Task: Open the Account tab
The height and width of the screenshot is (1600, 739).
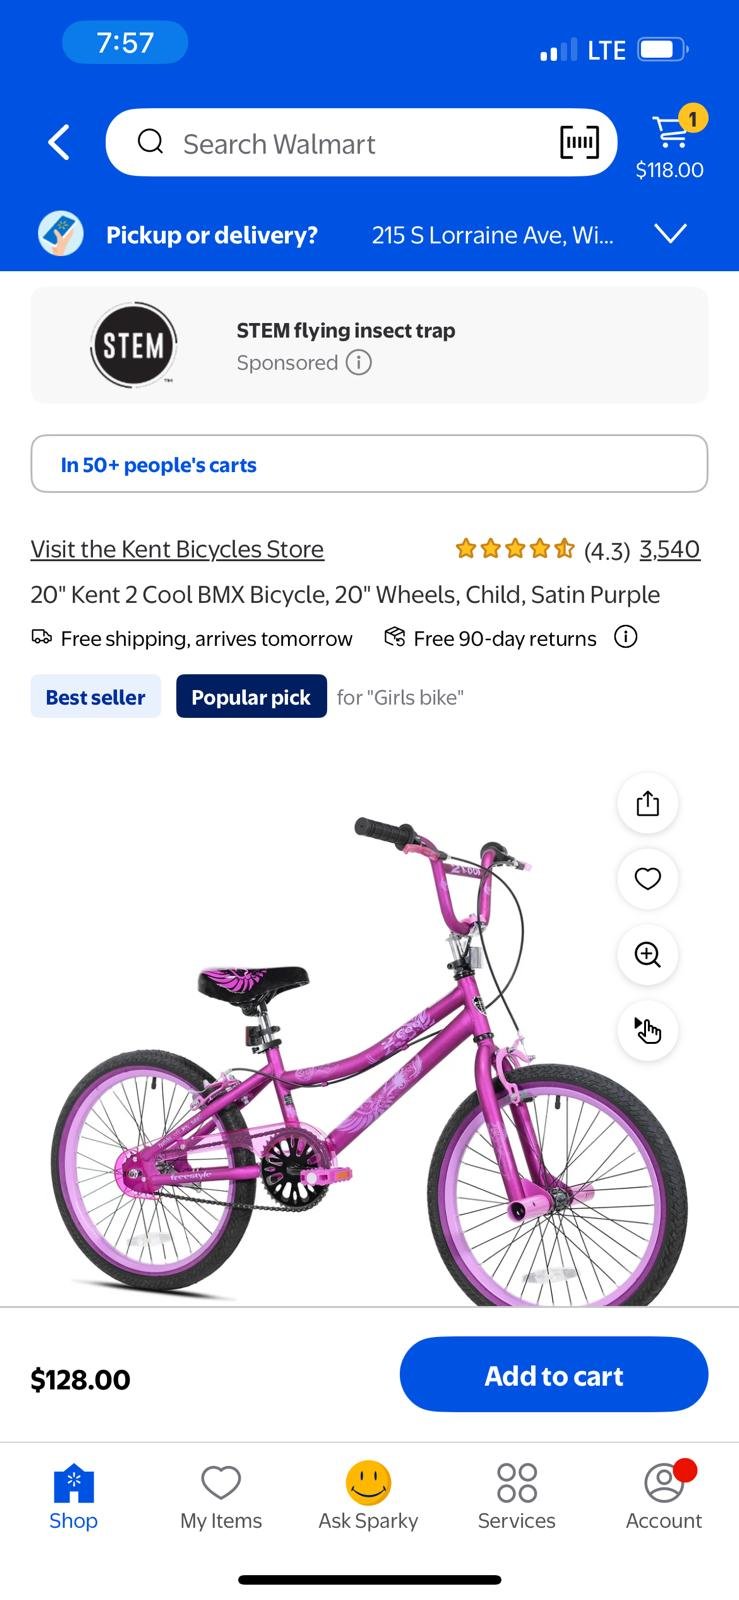Action: click(x=664, y=1496)
